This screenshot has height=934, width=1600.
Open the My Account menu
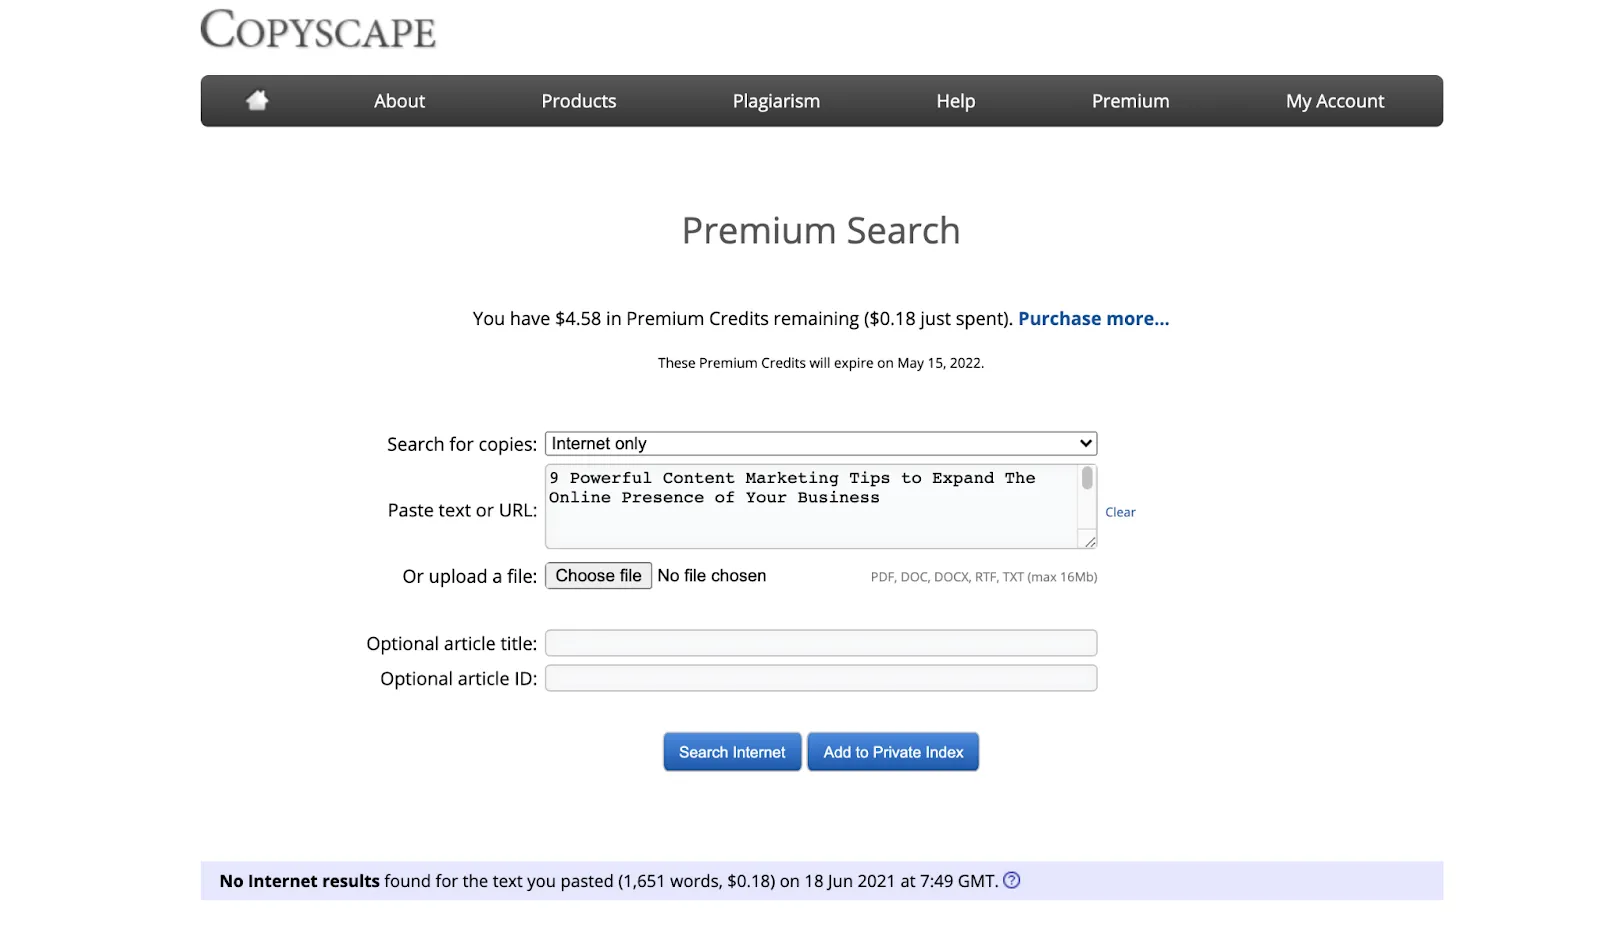click(x=1335, y=101)
